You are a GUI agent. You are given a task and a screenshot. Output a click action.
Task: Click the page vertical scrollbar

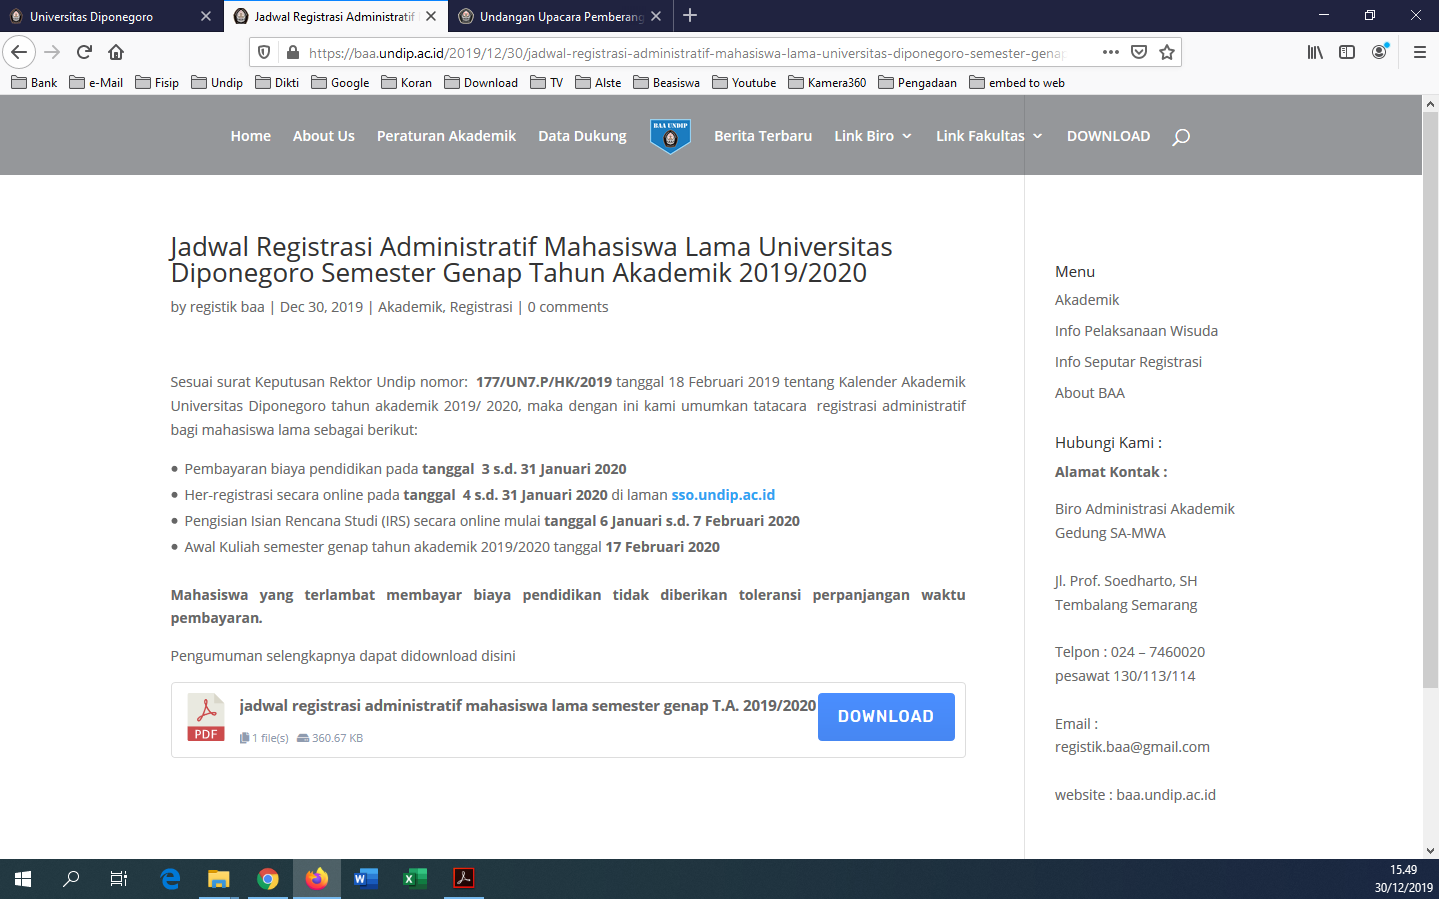click(x=1430, y=400)
